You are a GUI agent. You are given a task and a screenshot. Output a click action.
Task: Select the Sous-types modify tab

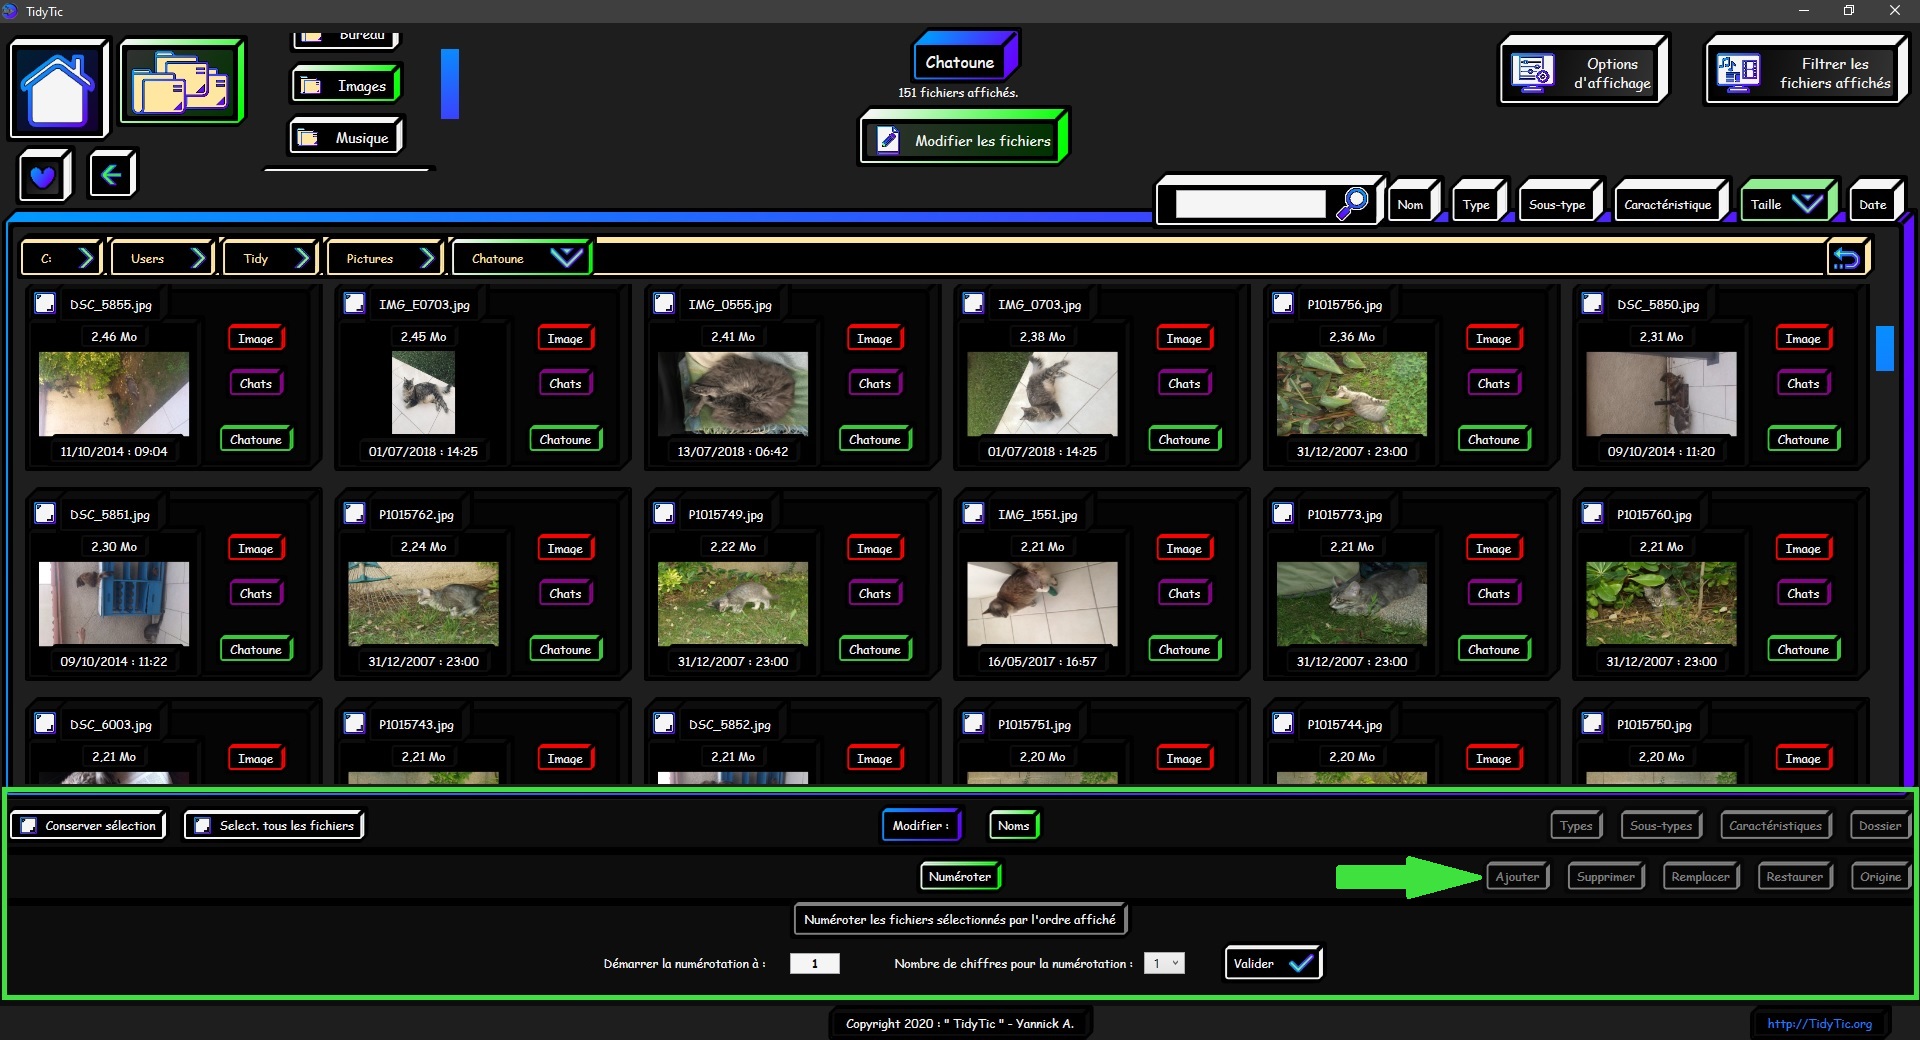(x=1661, y=825)
